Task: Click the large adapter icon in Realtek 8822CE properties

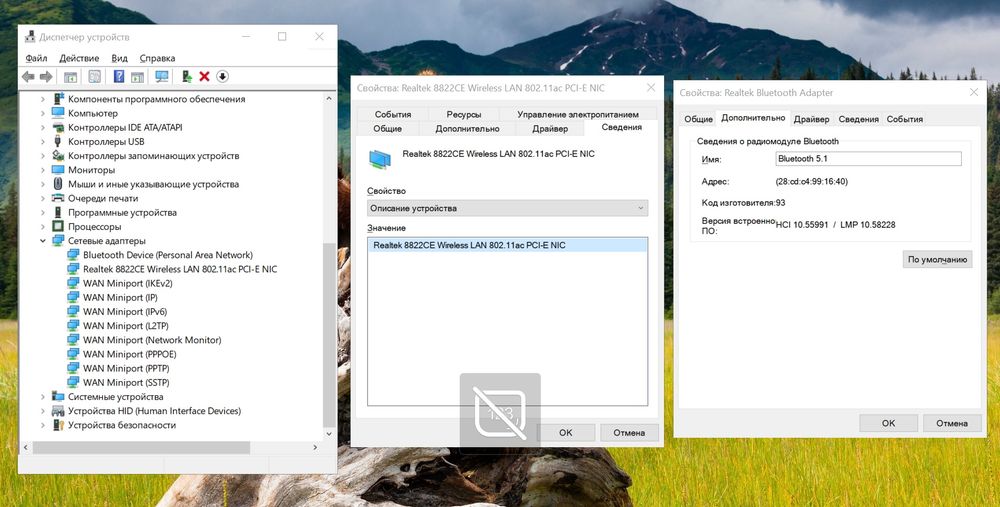Action: tap(380, 159)
